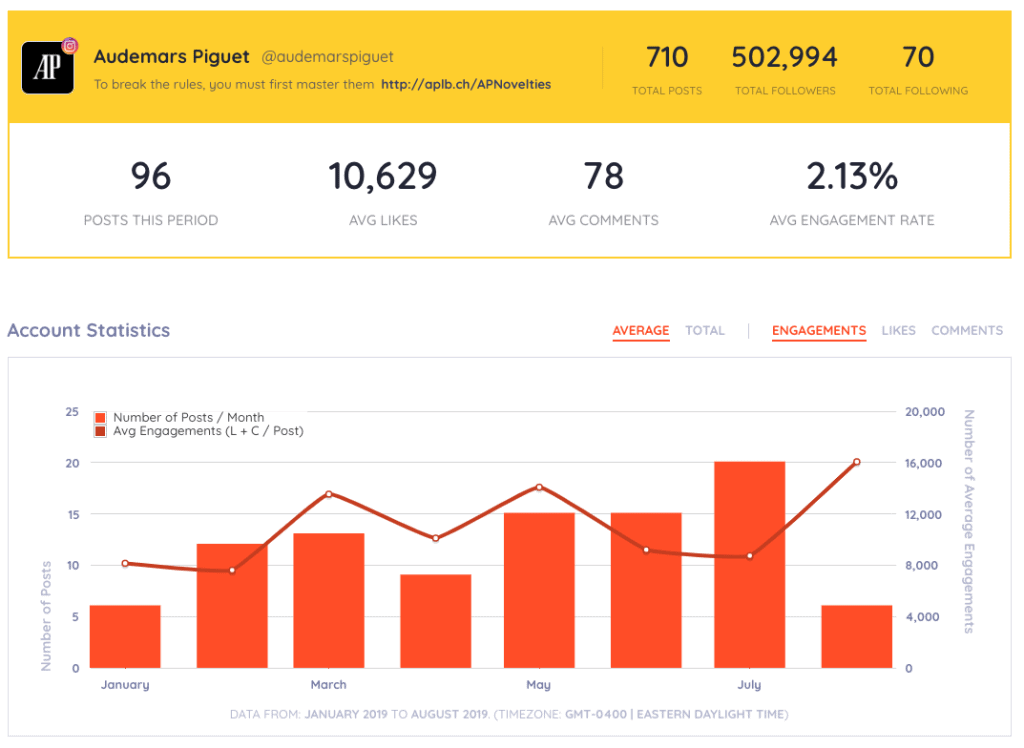Viewport: 1024px width, 748px height.
Task: Click the Number of Posts / Month legend label
Action: 189,417
